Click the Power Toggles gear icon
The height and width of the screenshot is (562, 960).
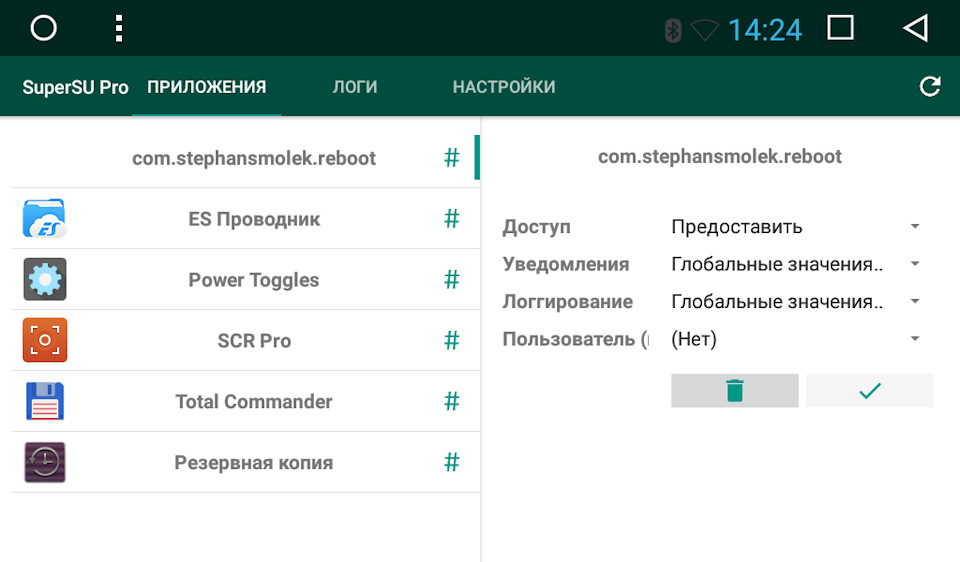click(x=45, y=279)
